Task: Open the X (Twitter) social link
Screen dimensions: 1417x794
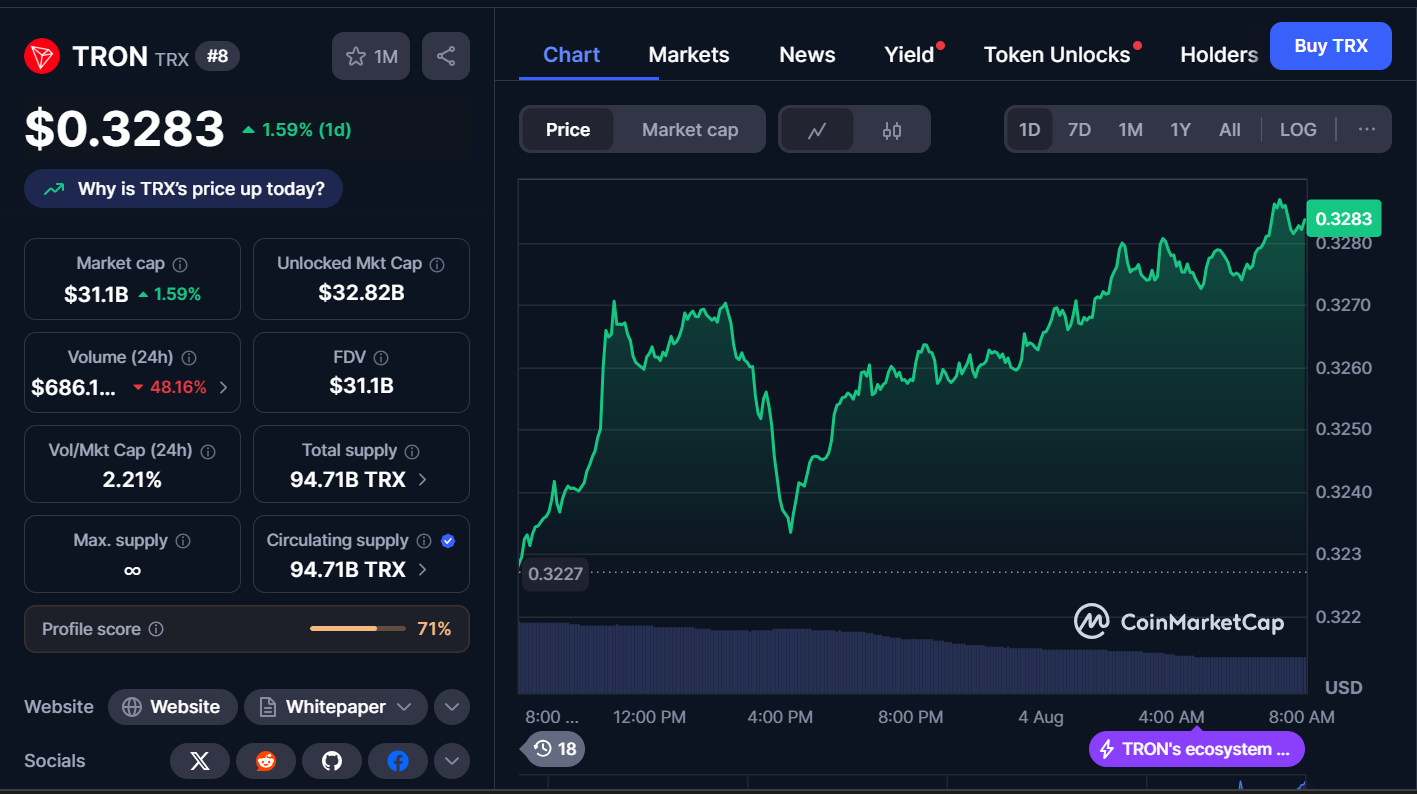Action: click(x=200, y=761)
